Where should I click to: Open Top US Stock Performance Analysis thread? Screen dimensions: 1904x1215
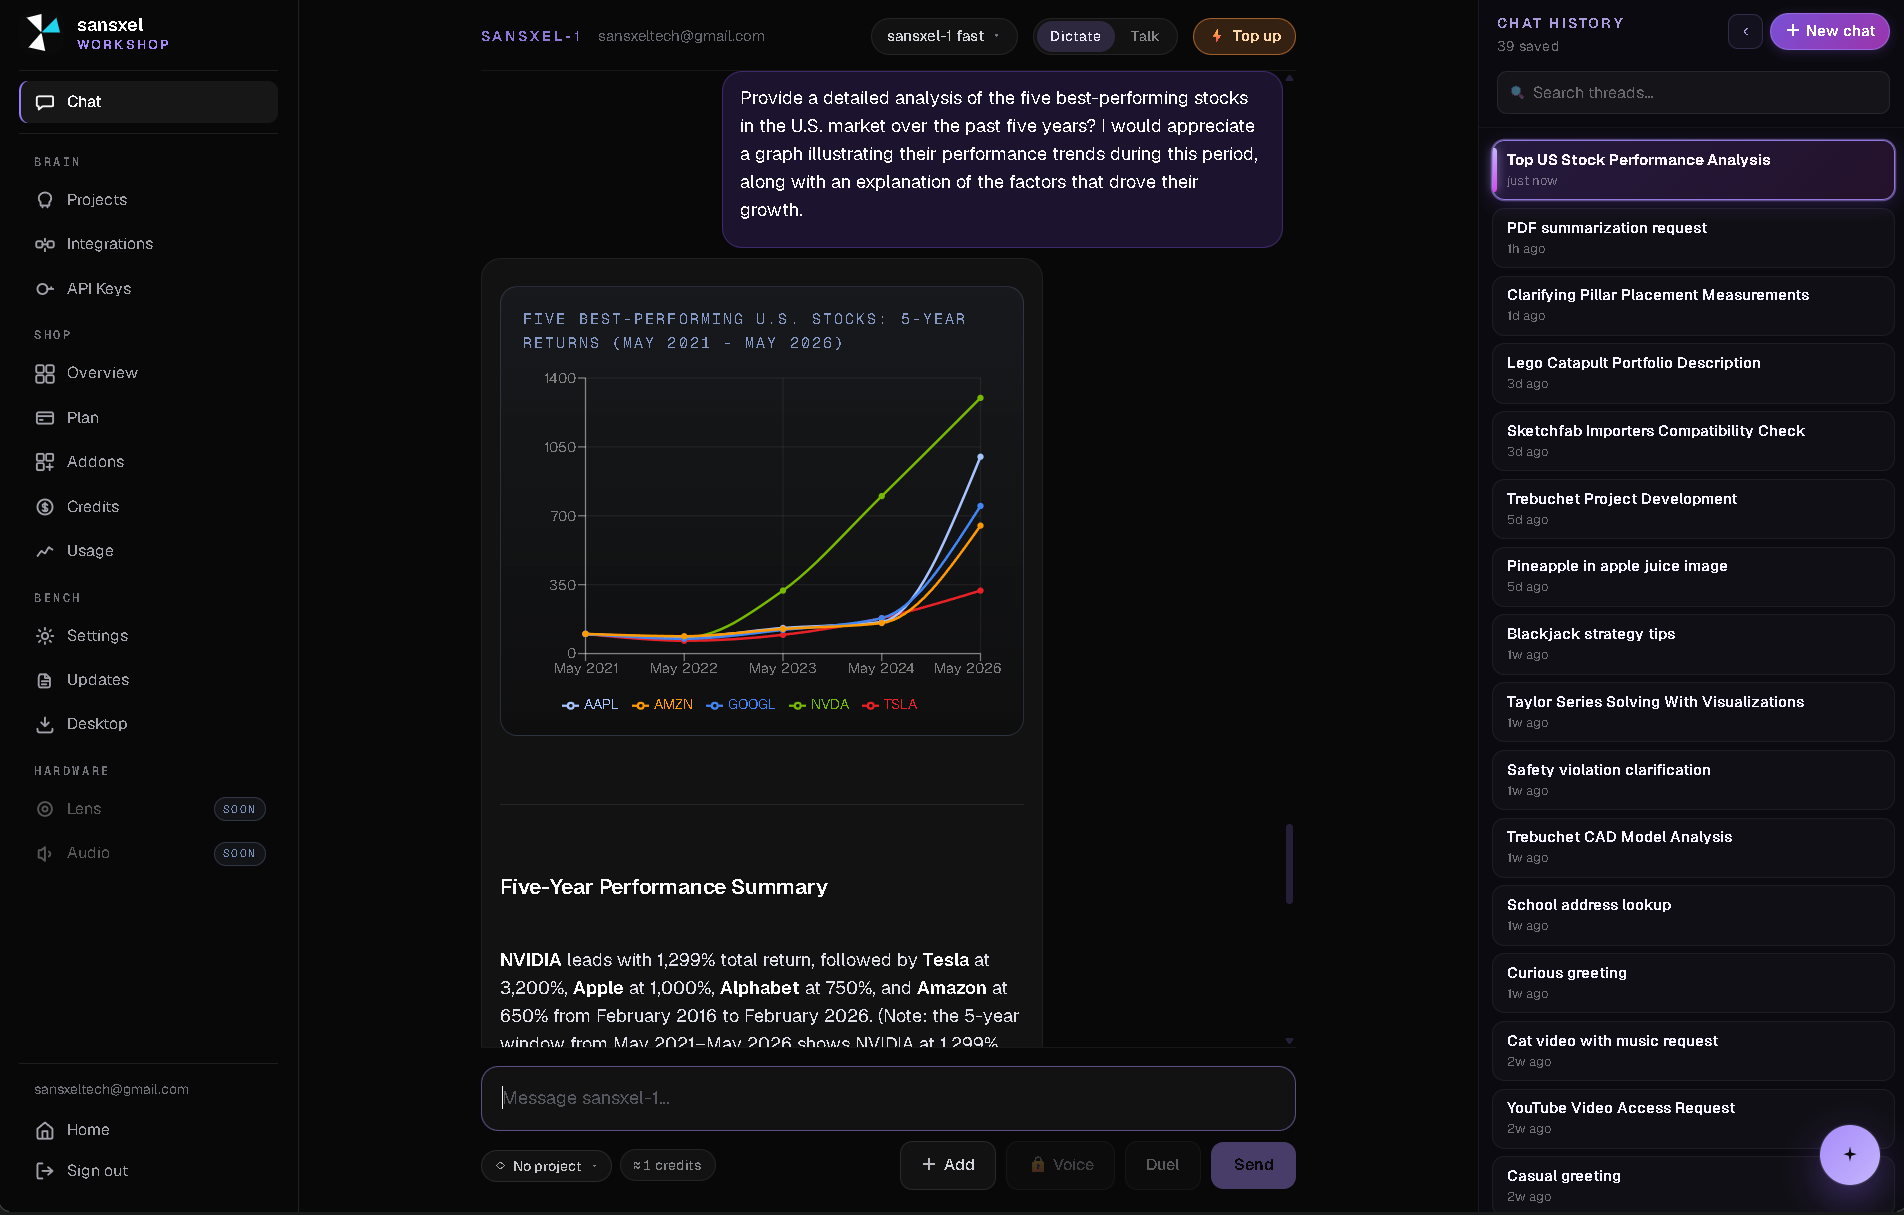click(x=1693, y=170)
